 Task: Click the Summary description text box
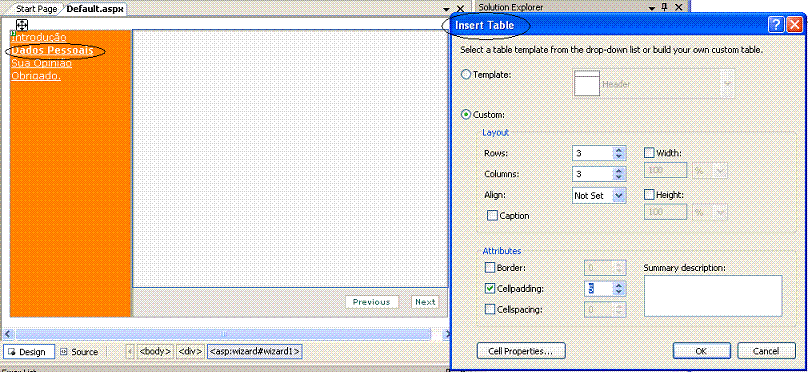pyautogui.click(x=713, y=296)
